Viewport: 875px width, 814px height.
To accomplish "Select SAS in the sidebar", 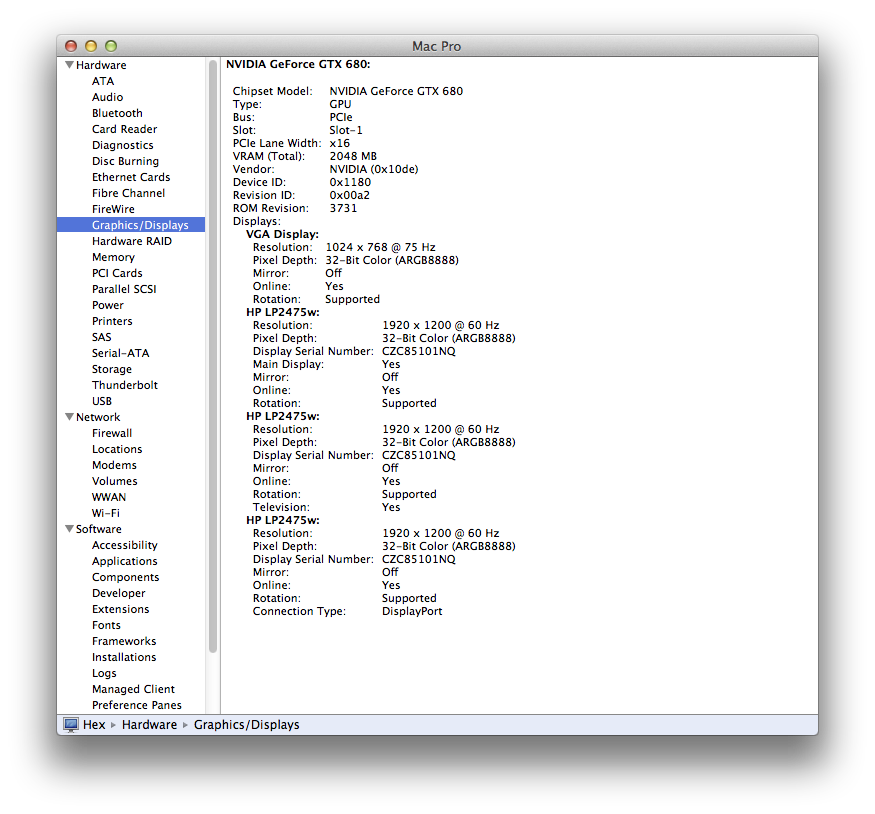I will 102,337.
